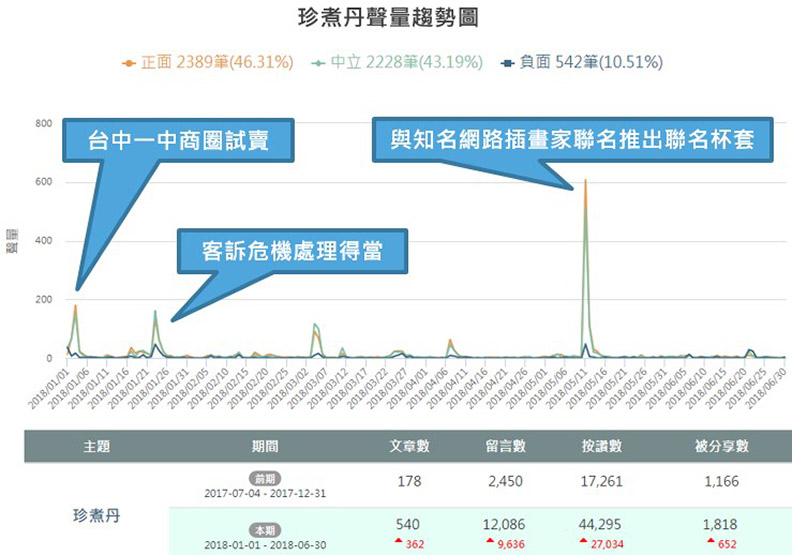Viewport: 792px width, 555px height.
Task: Click the 按讚數 column header
Action: 600,446
